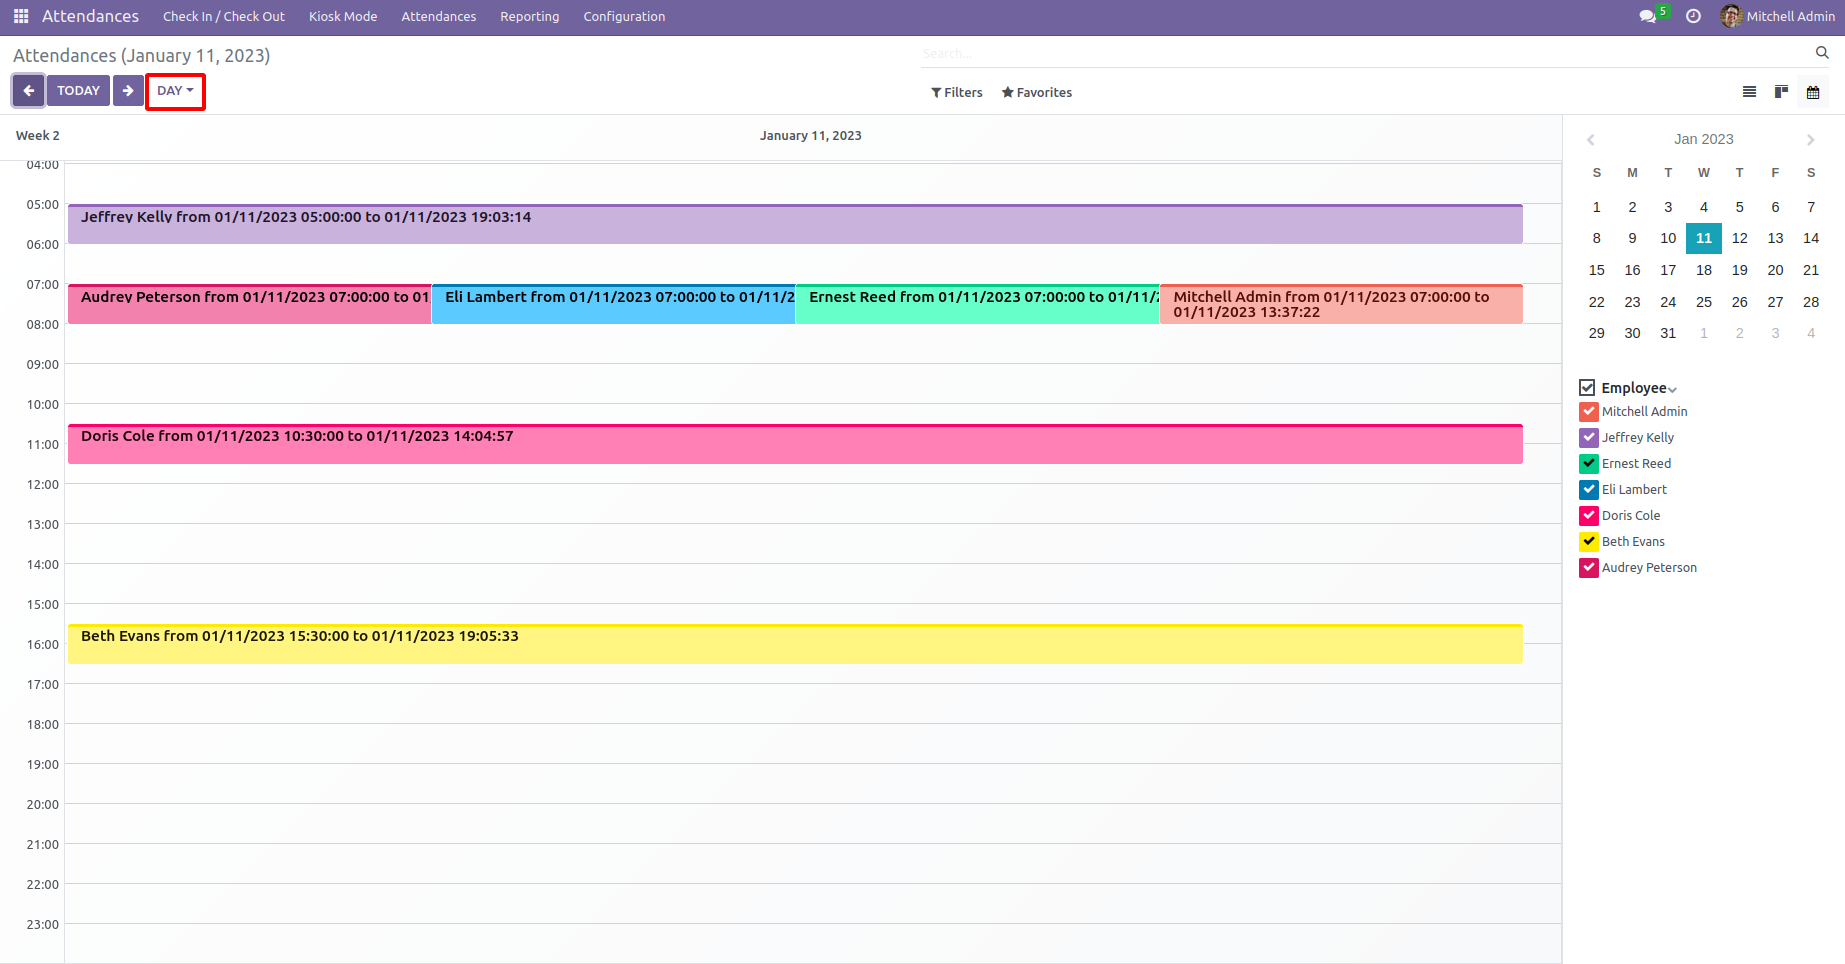This screenshot has width=1845, height=964.
Task: Open Configuration menu
Action: tap(624, 17)
